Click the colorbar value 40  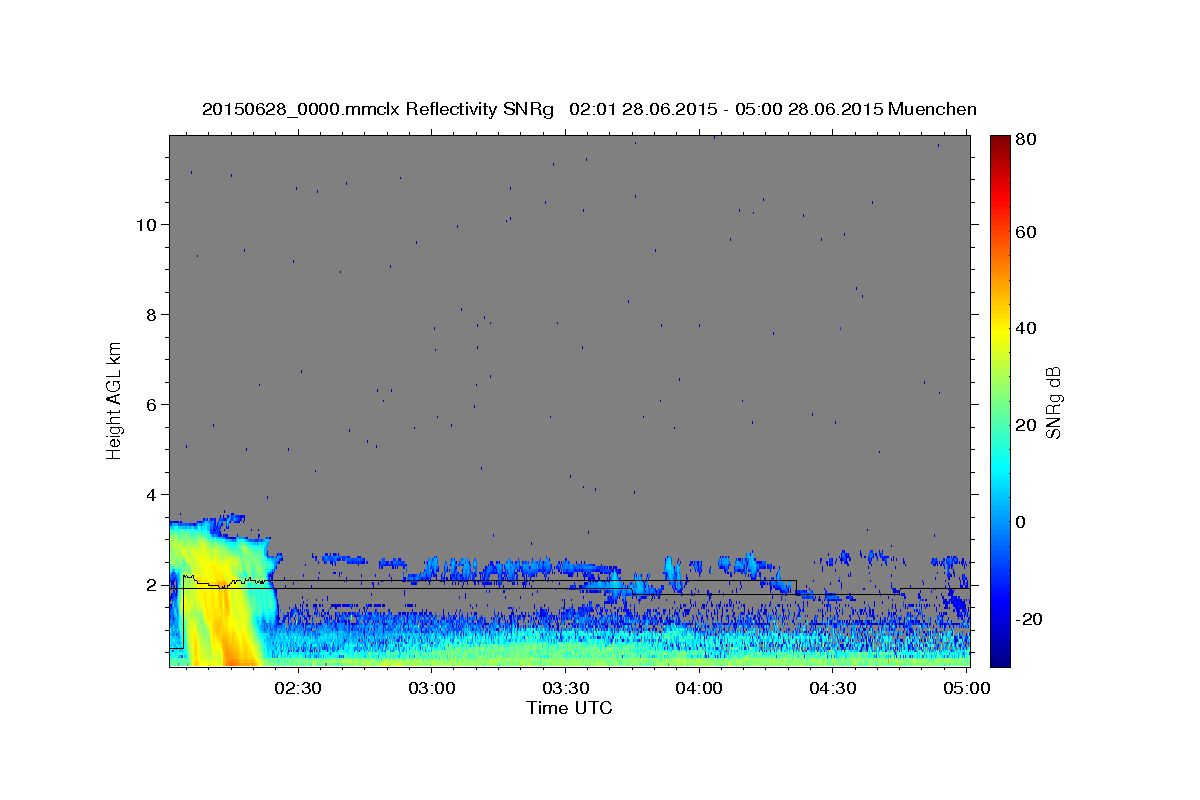(x=1024, y=329)
